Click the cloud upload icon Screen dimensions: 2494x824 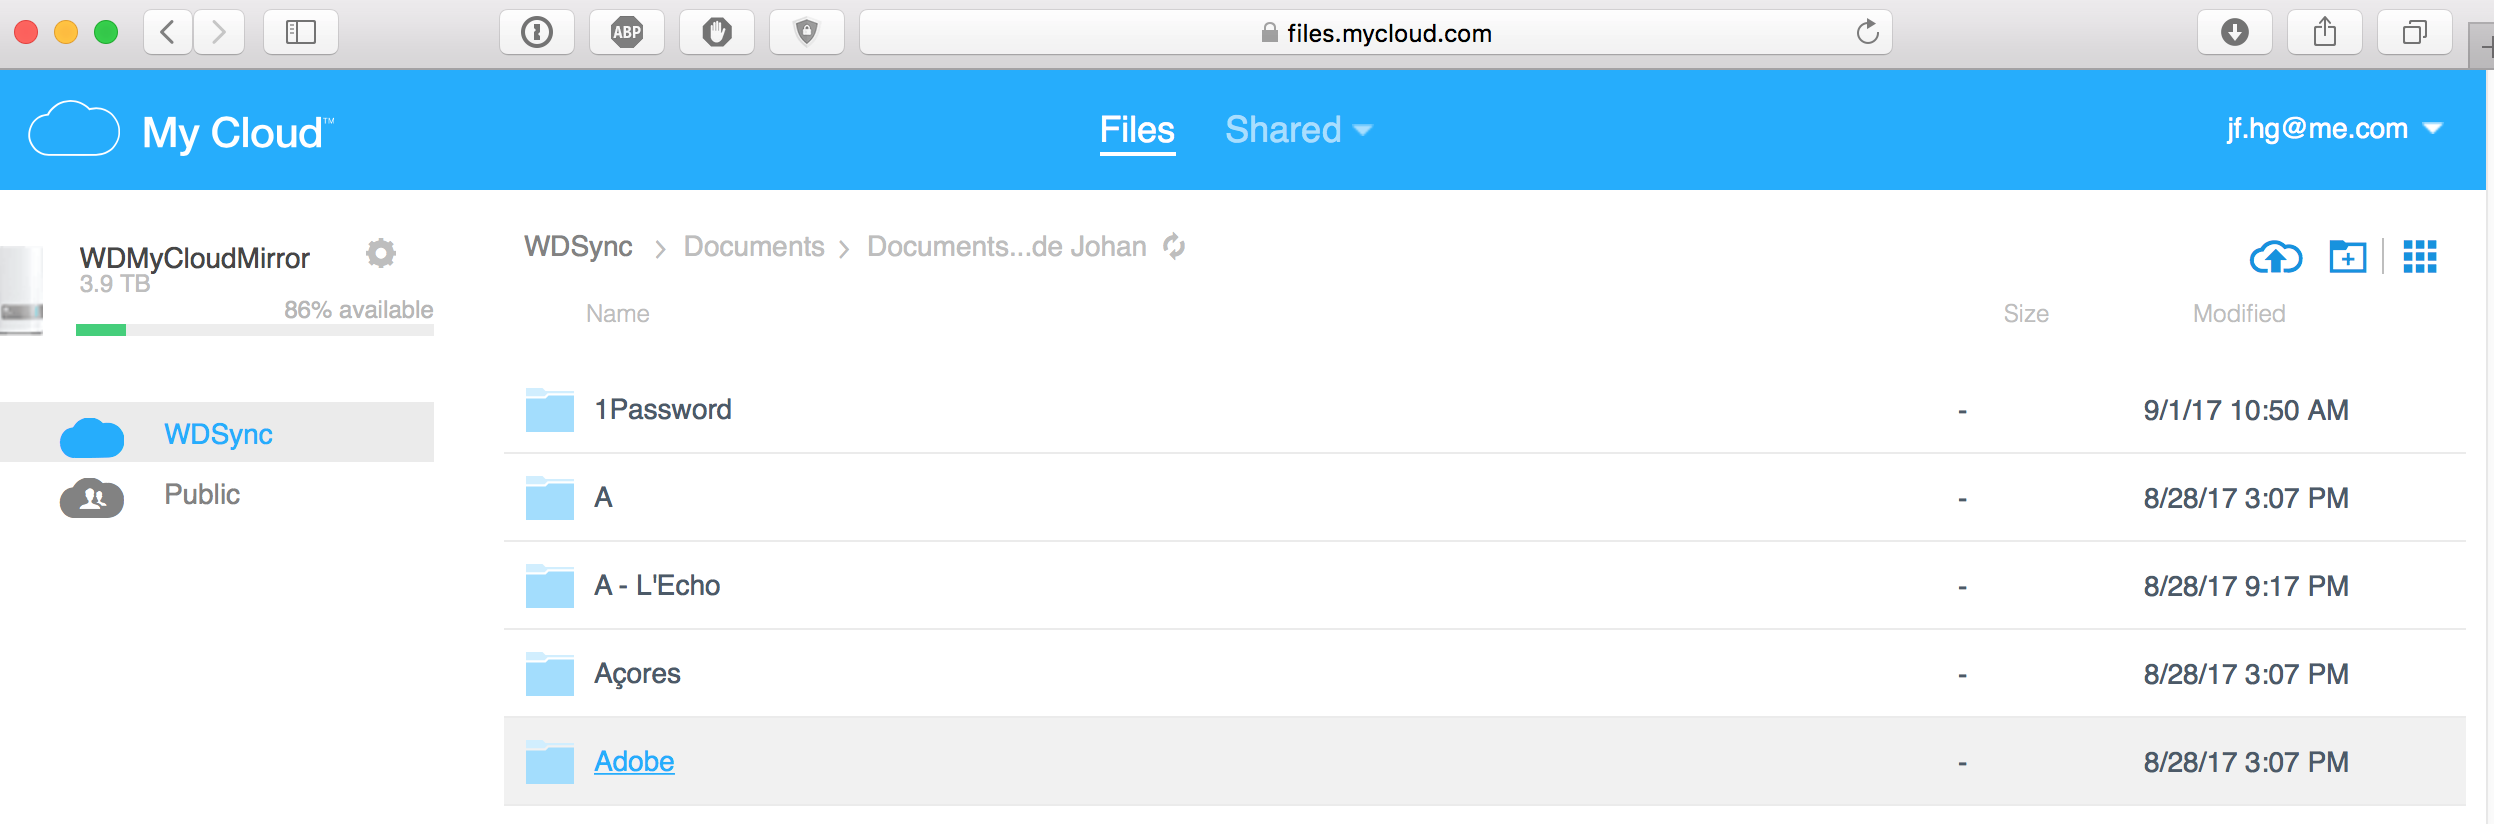point(2275,258)
